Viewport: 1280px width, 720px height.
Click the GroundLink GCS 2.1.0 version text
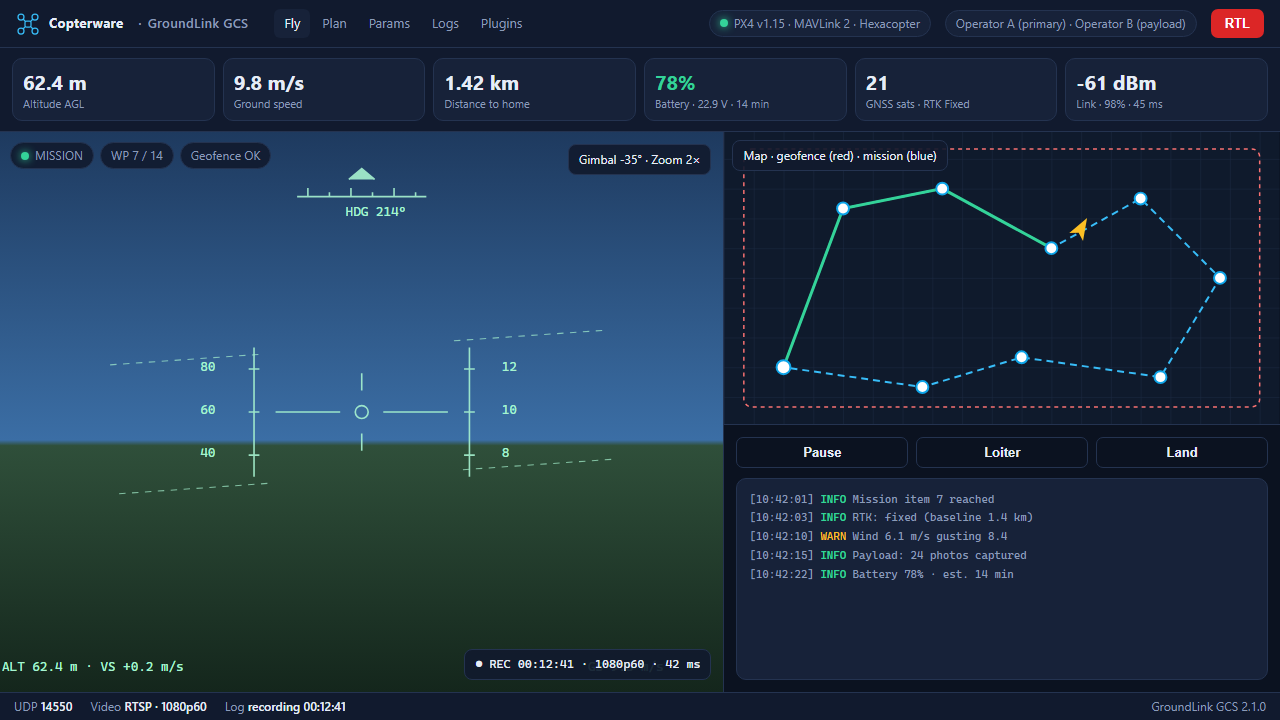pos(1208,707)
